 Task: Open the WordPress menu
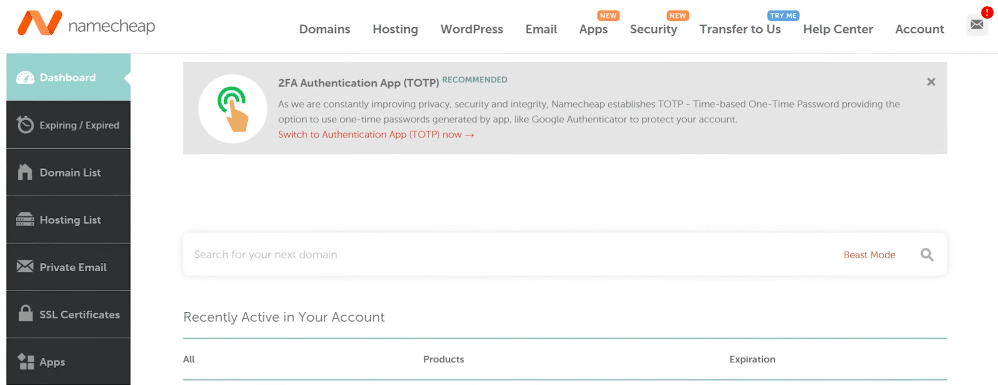pyautogui.click(x=472, y=29)
